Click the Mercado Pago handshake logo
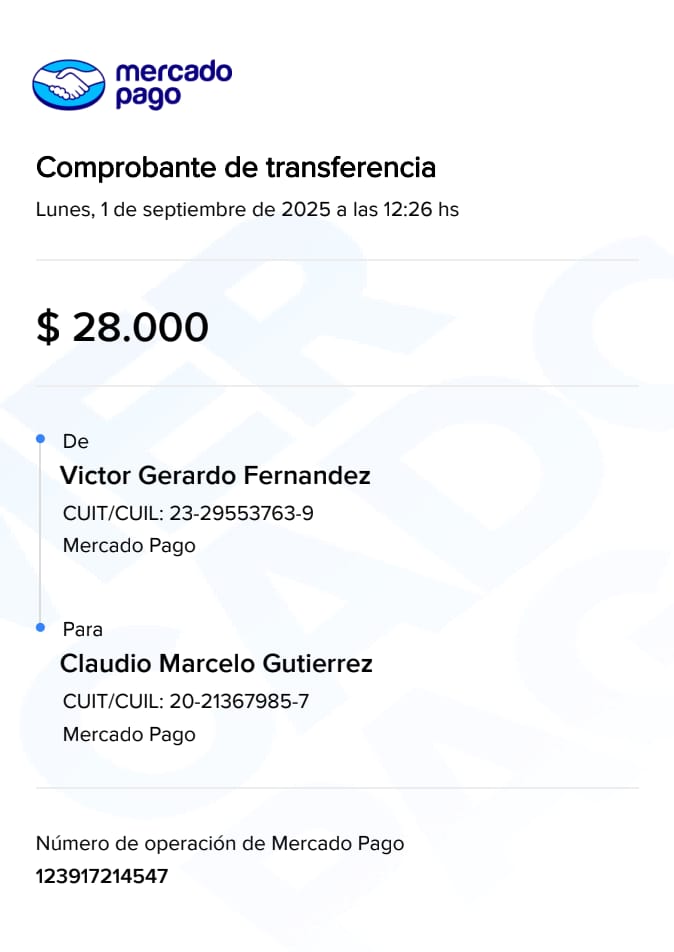Image resolution: width=674 pixels, height=952 pixels. pos(68,84)
